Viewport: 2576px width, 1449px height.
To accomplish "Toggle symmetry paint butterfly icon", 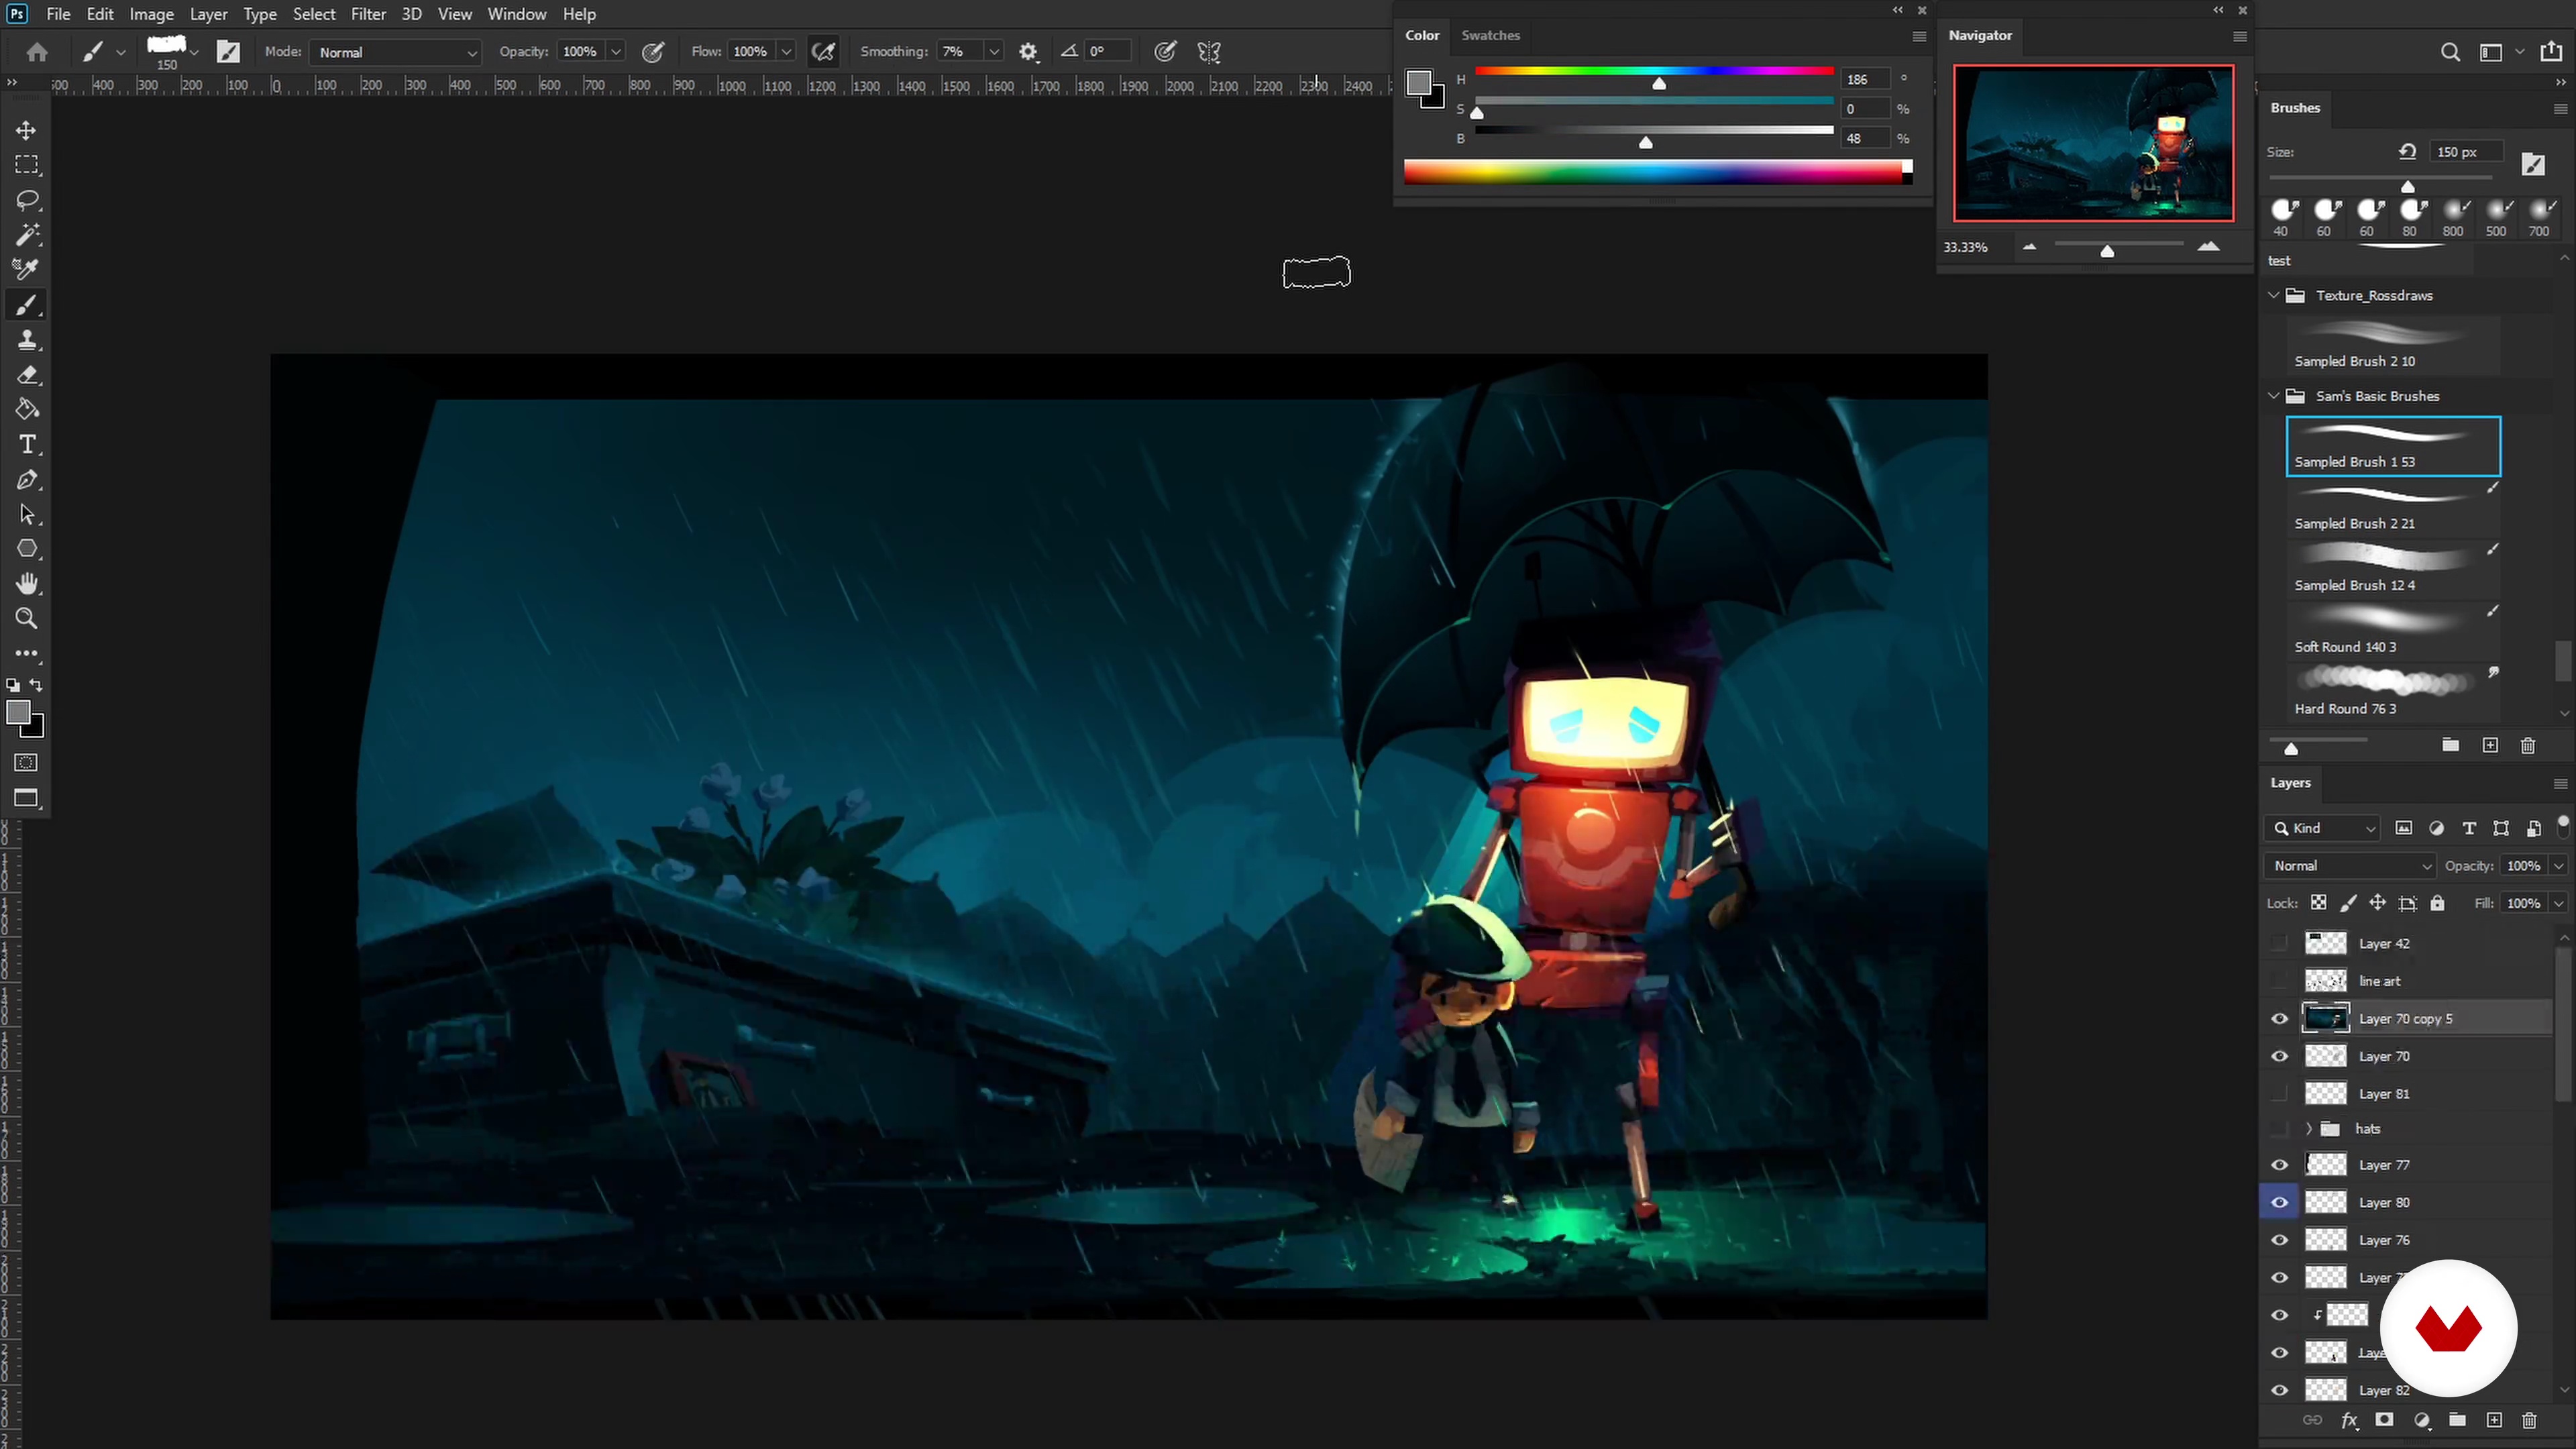I will tap(1209, 52).
